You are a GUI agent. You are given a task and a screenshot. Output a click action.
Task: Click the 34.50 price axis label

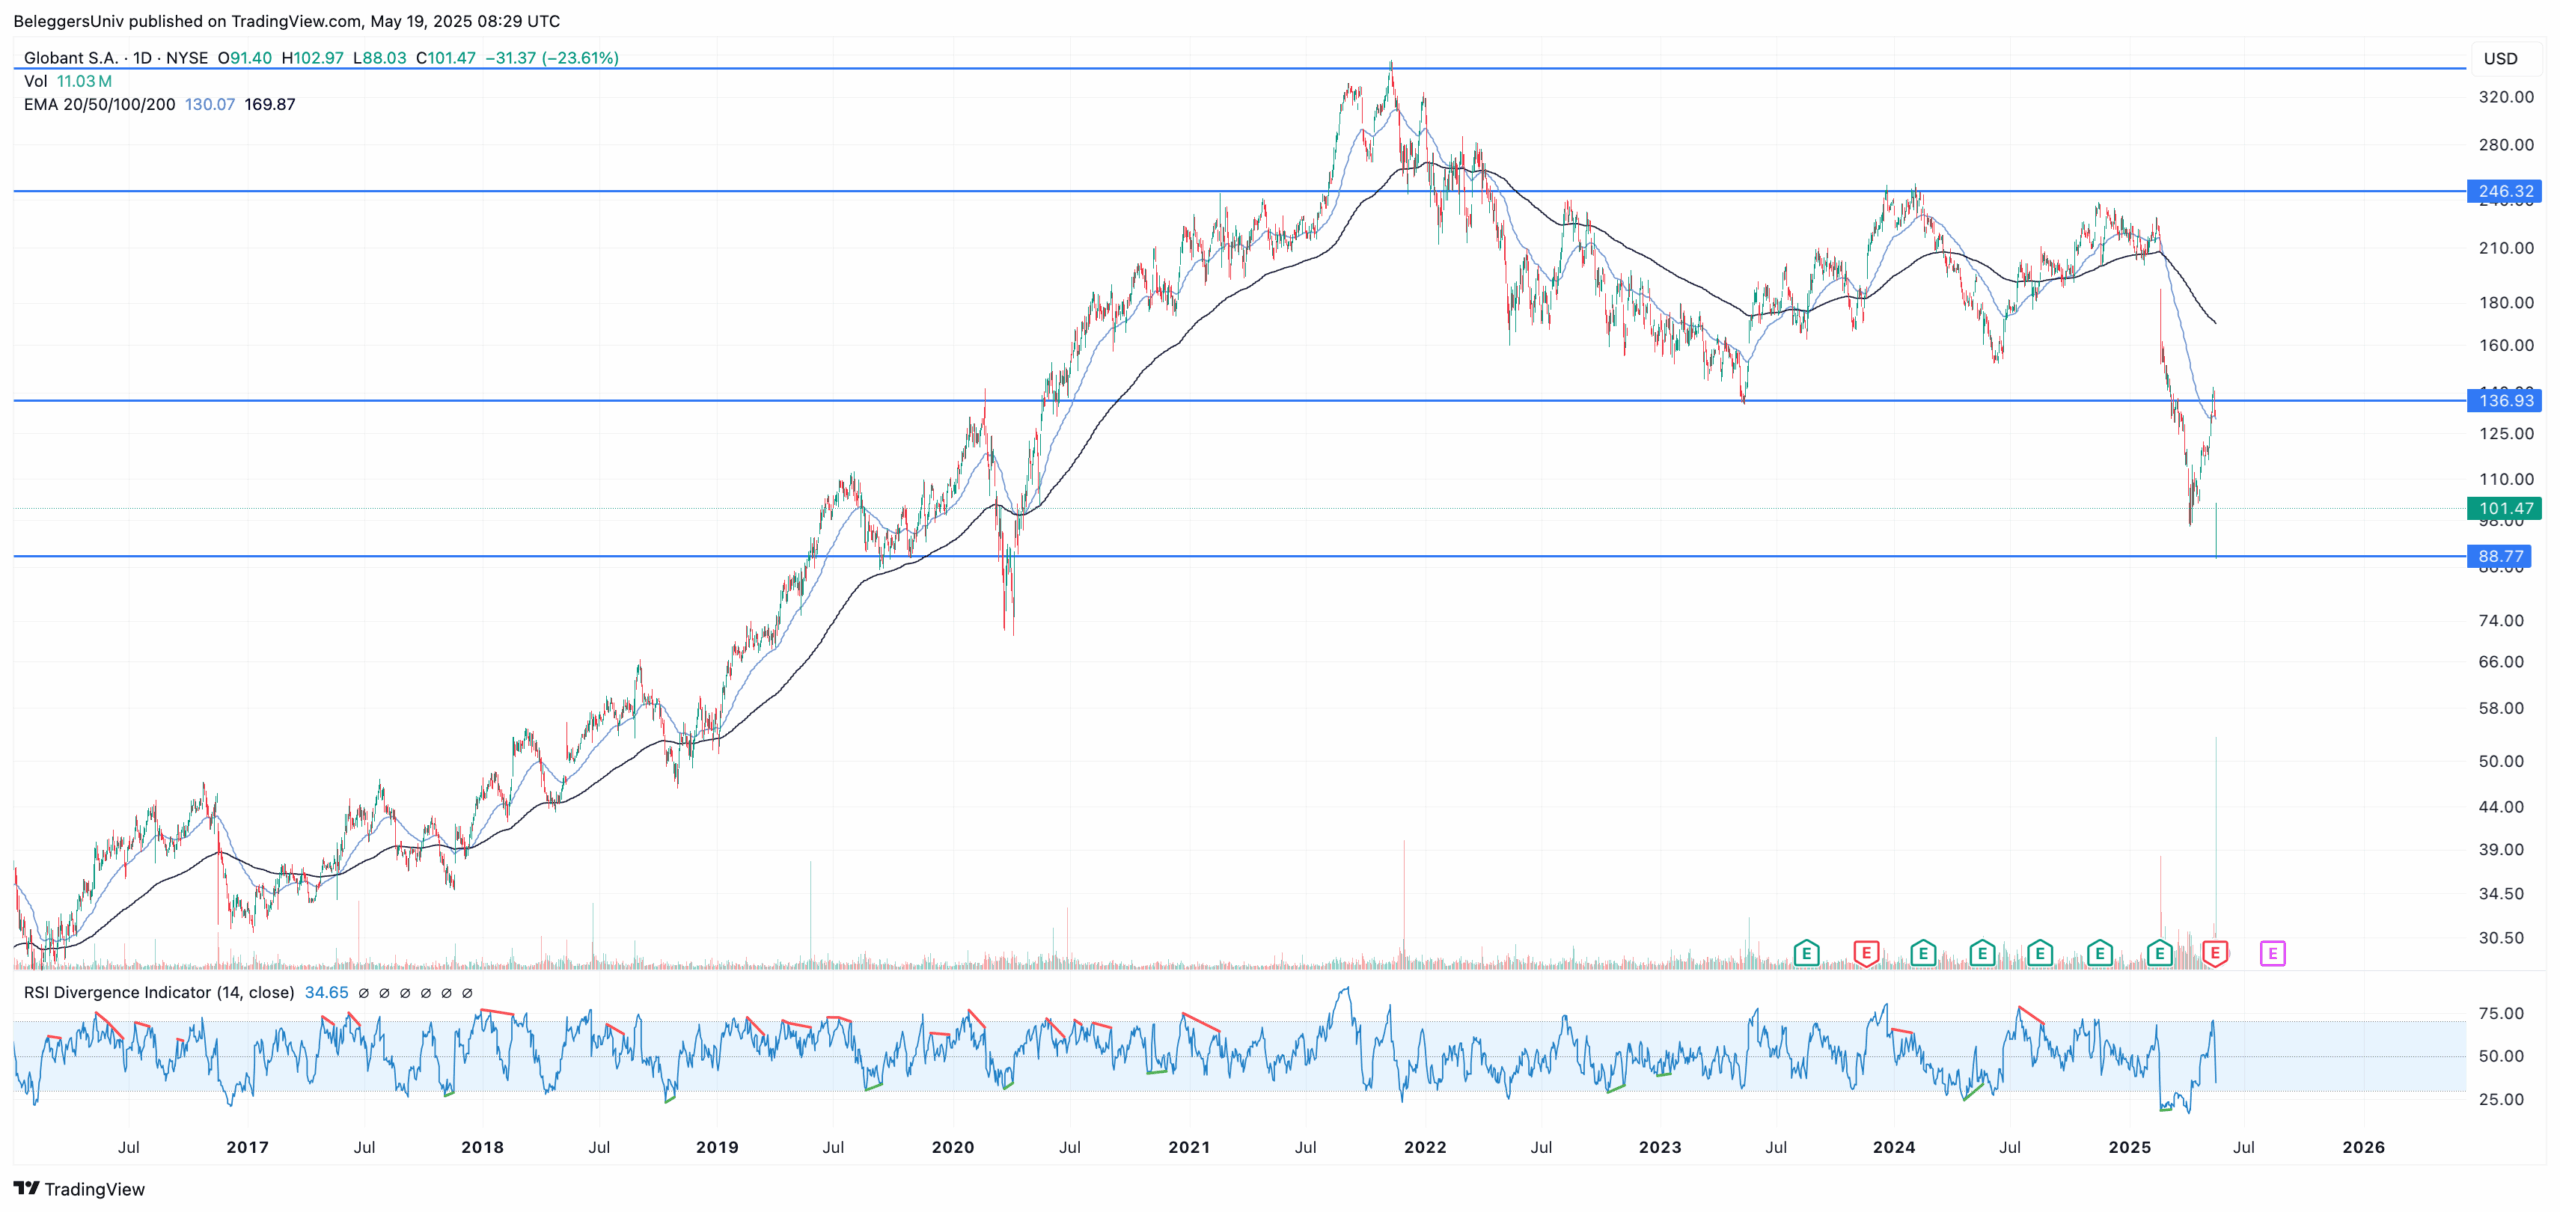point(2501,894)
